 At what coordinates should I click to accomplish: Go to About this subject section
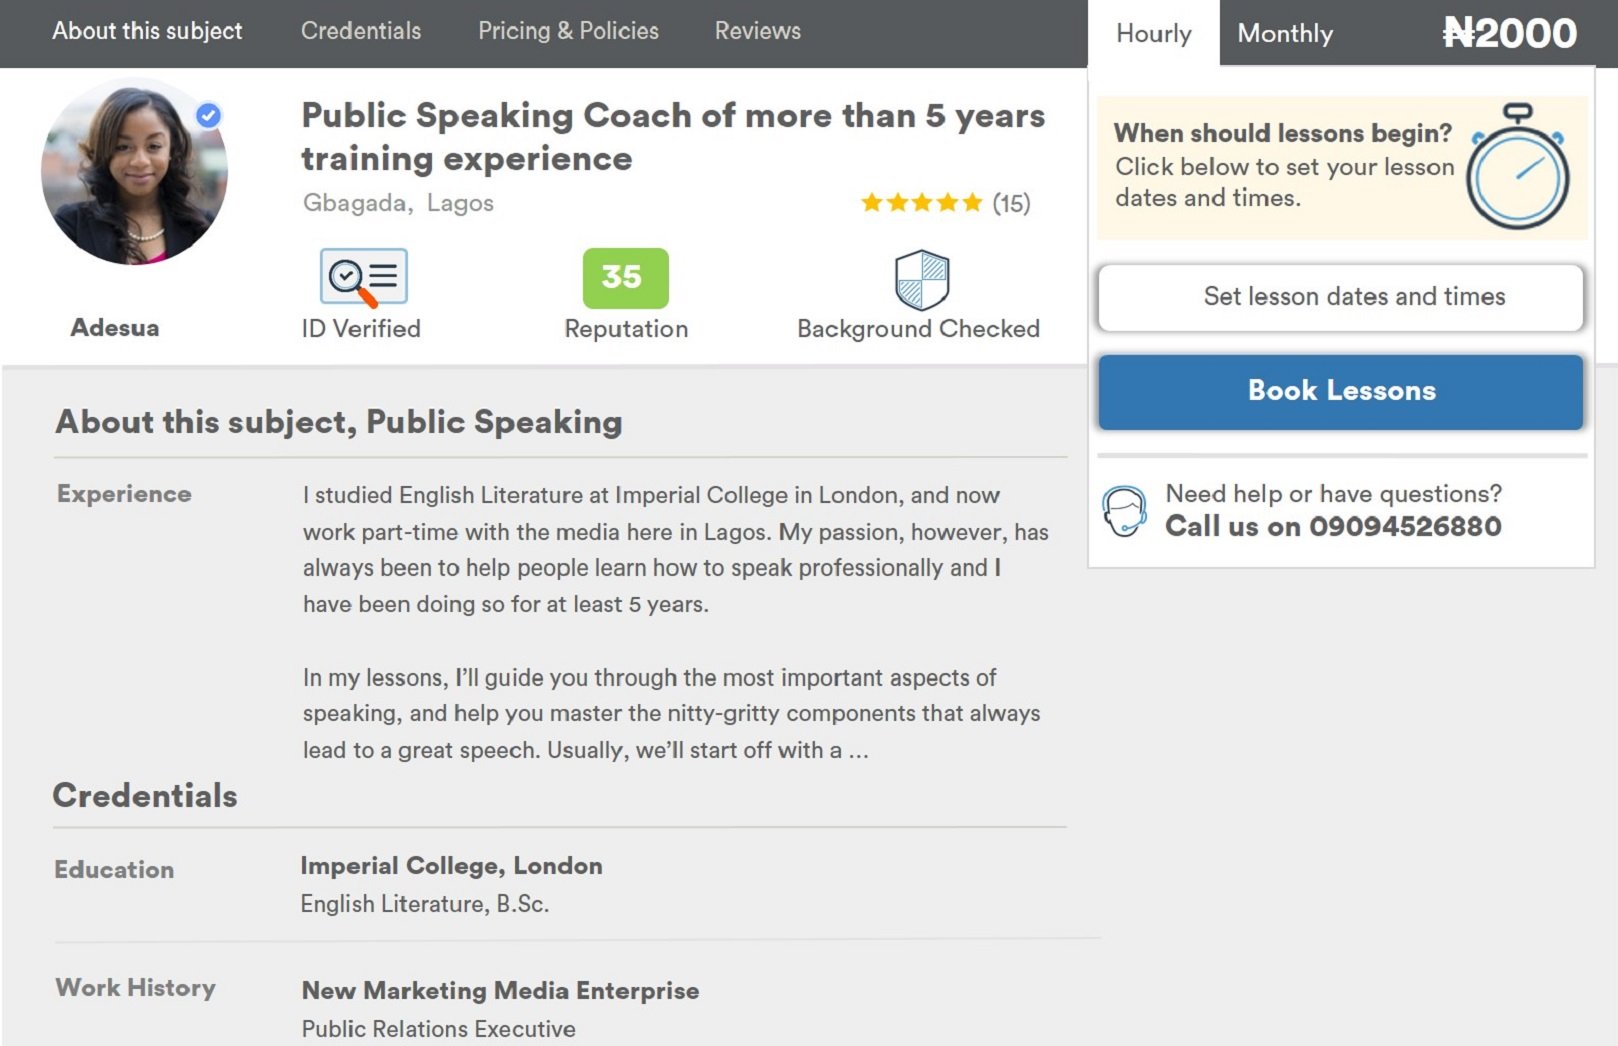click(147, 31)
